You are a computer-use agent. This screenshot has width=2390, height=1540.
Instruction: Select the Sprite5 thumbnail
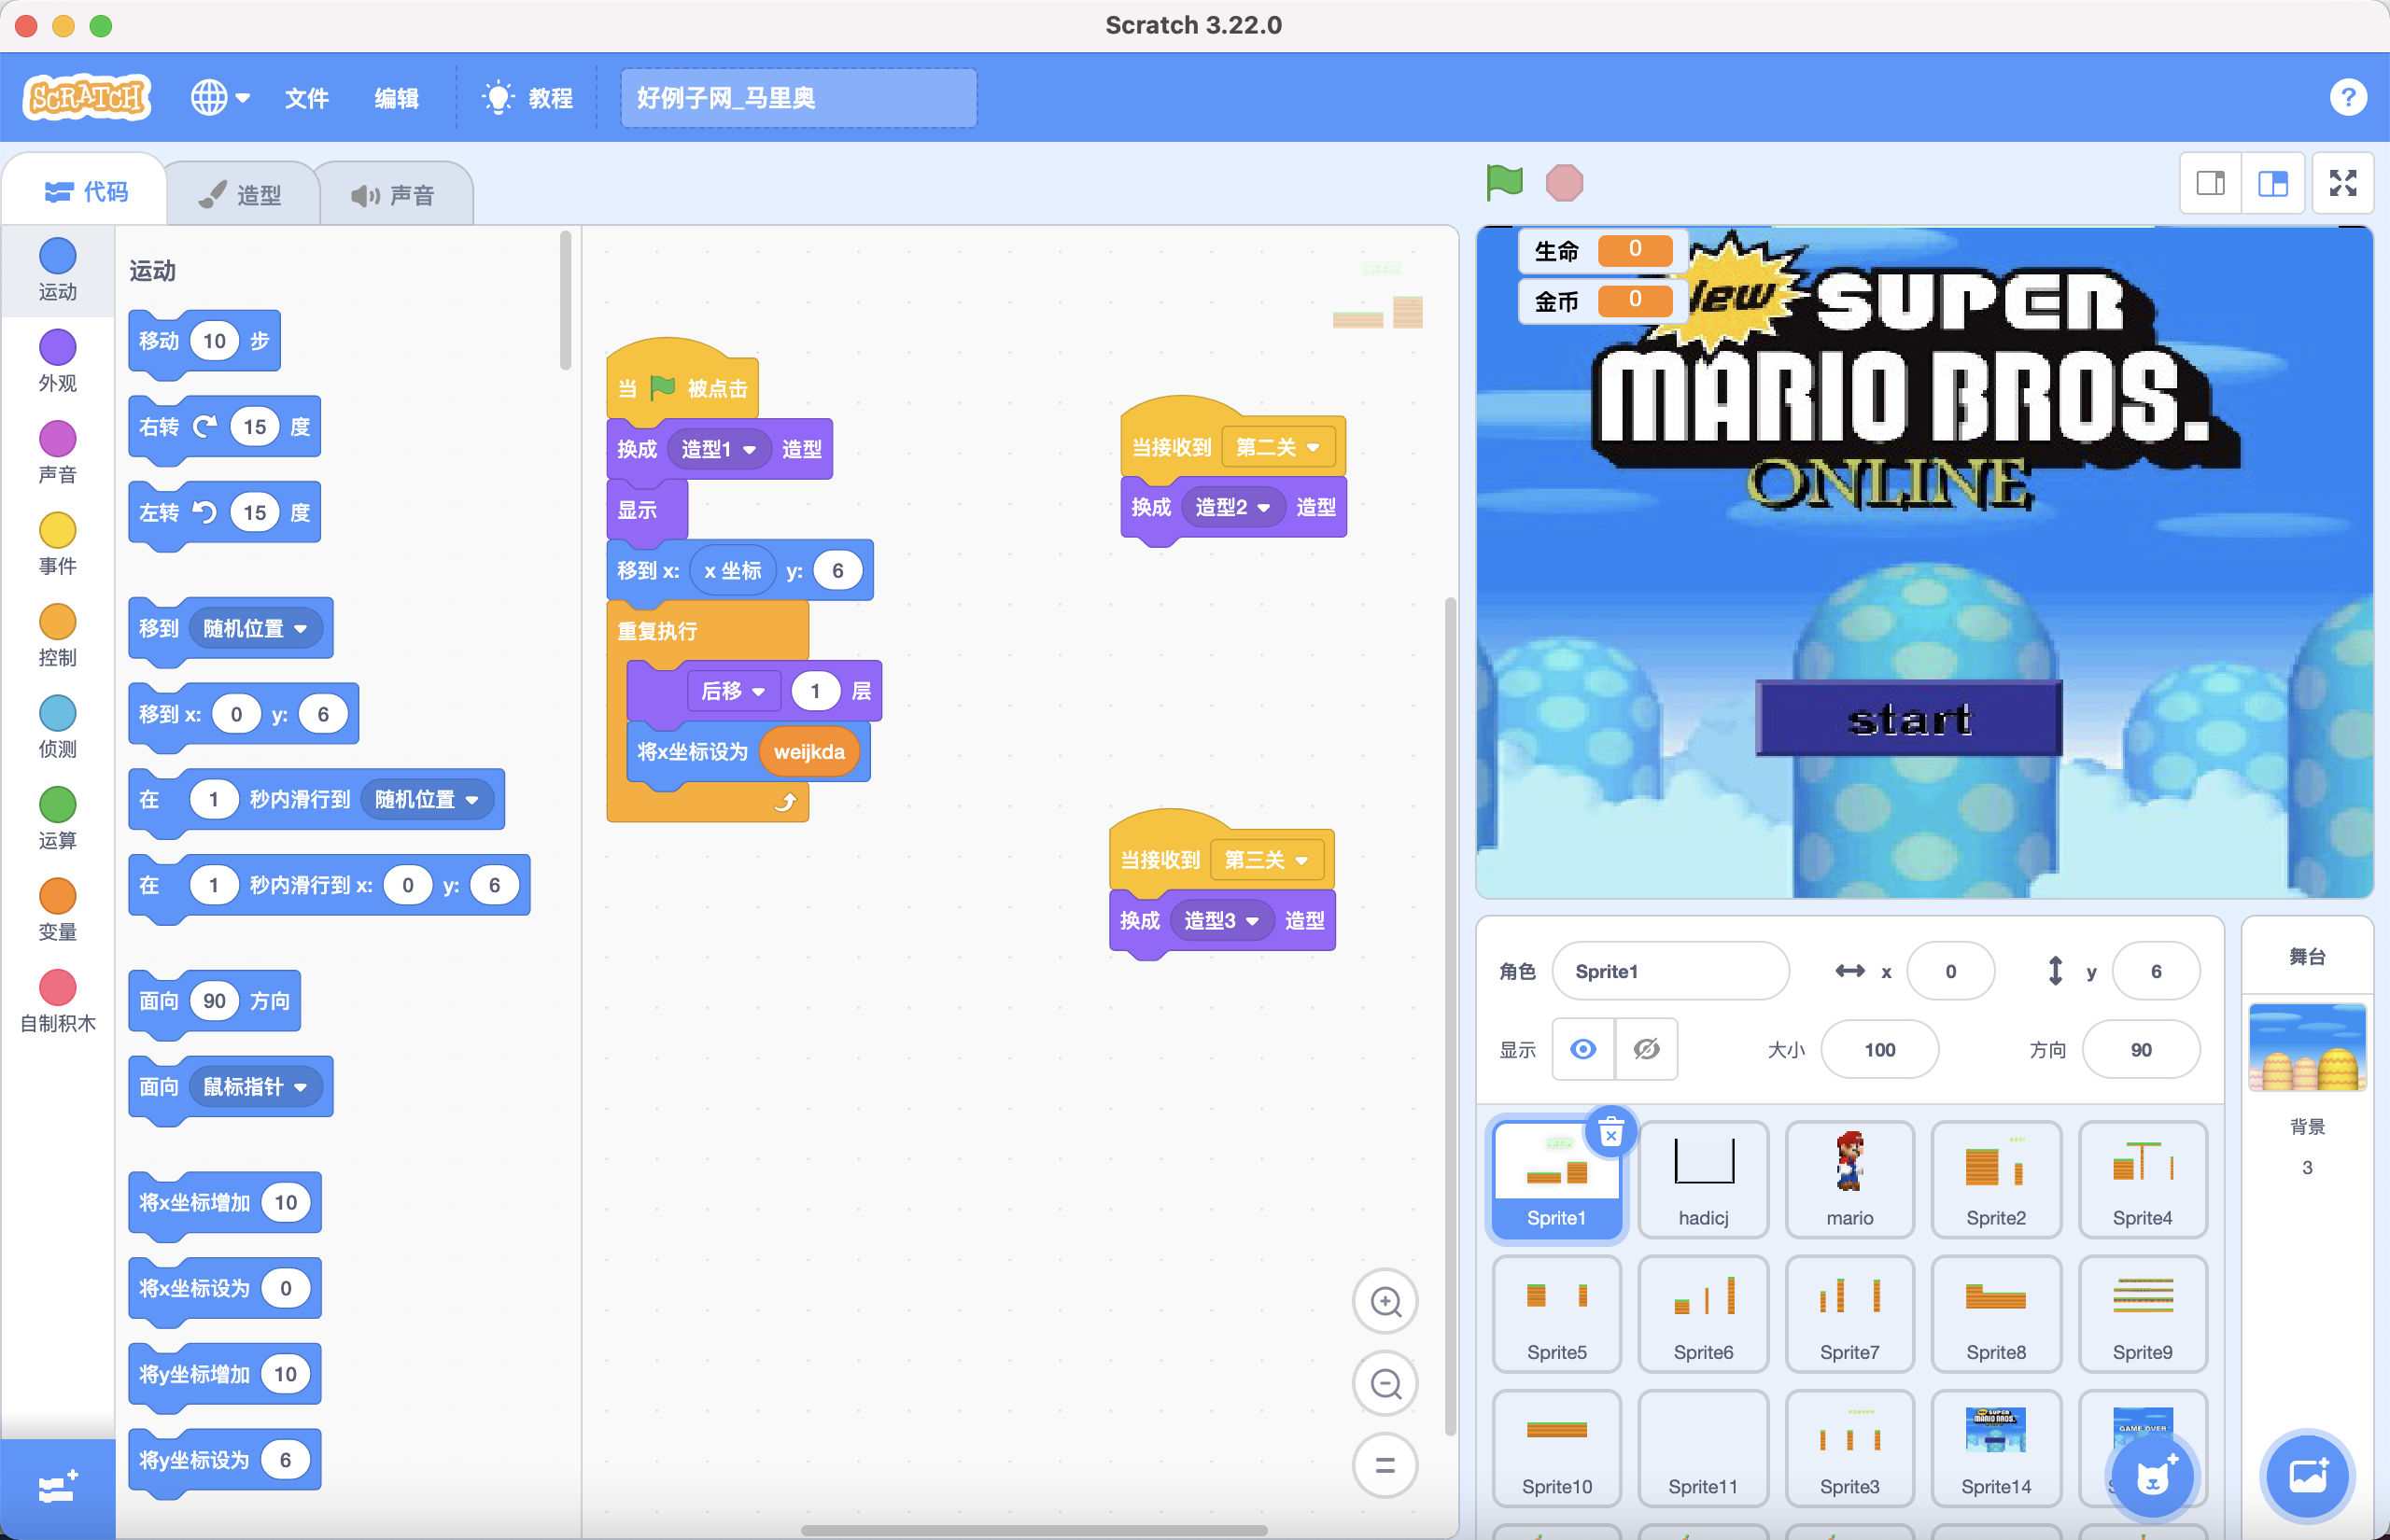pyautogui.click(x=1556, y=1314)
